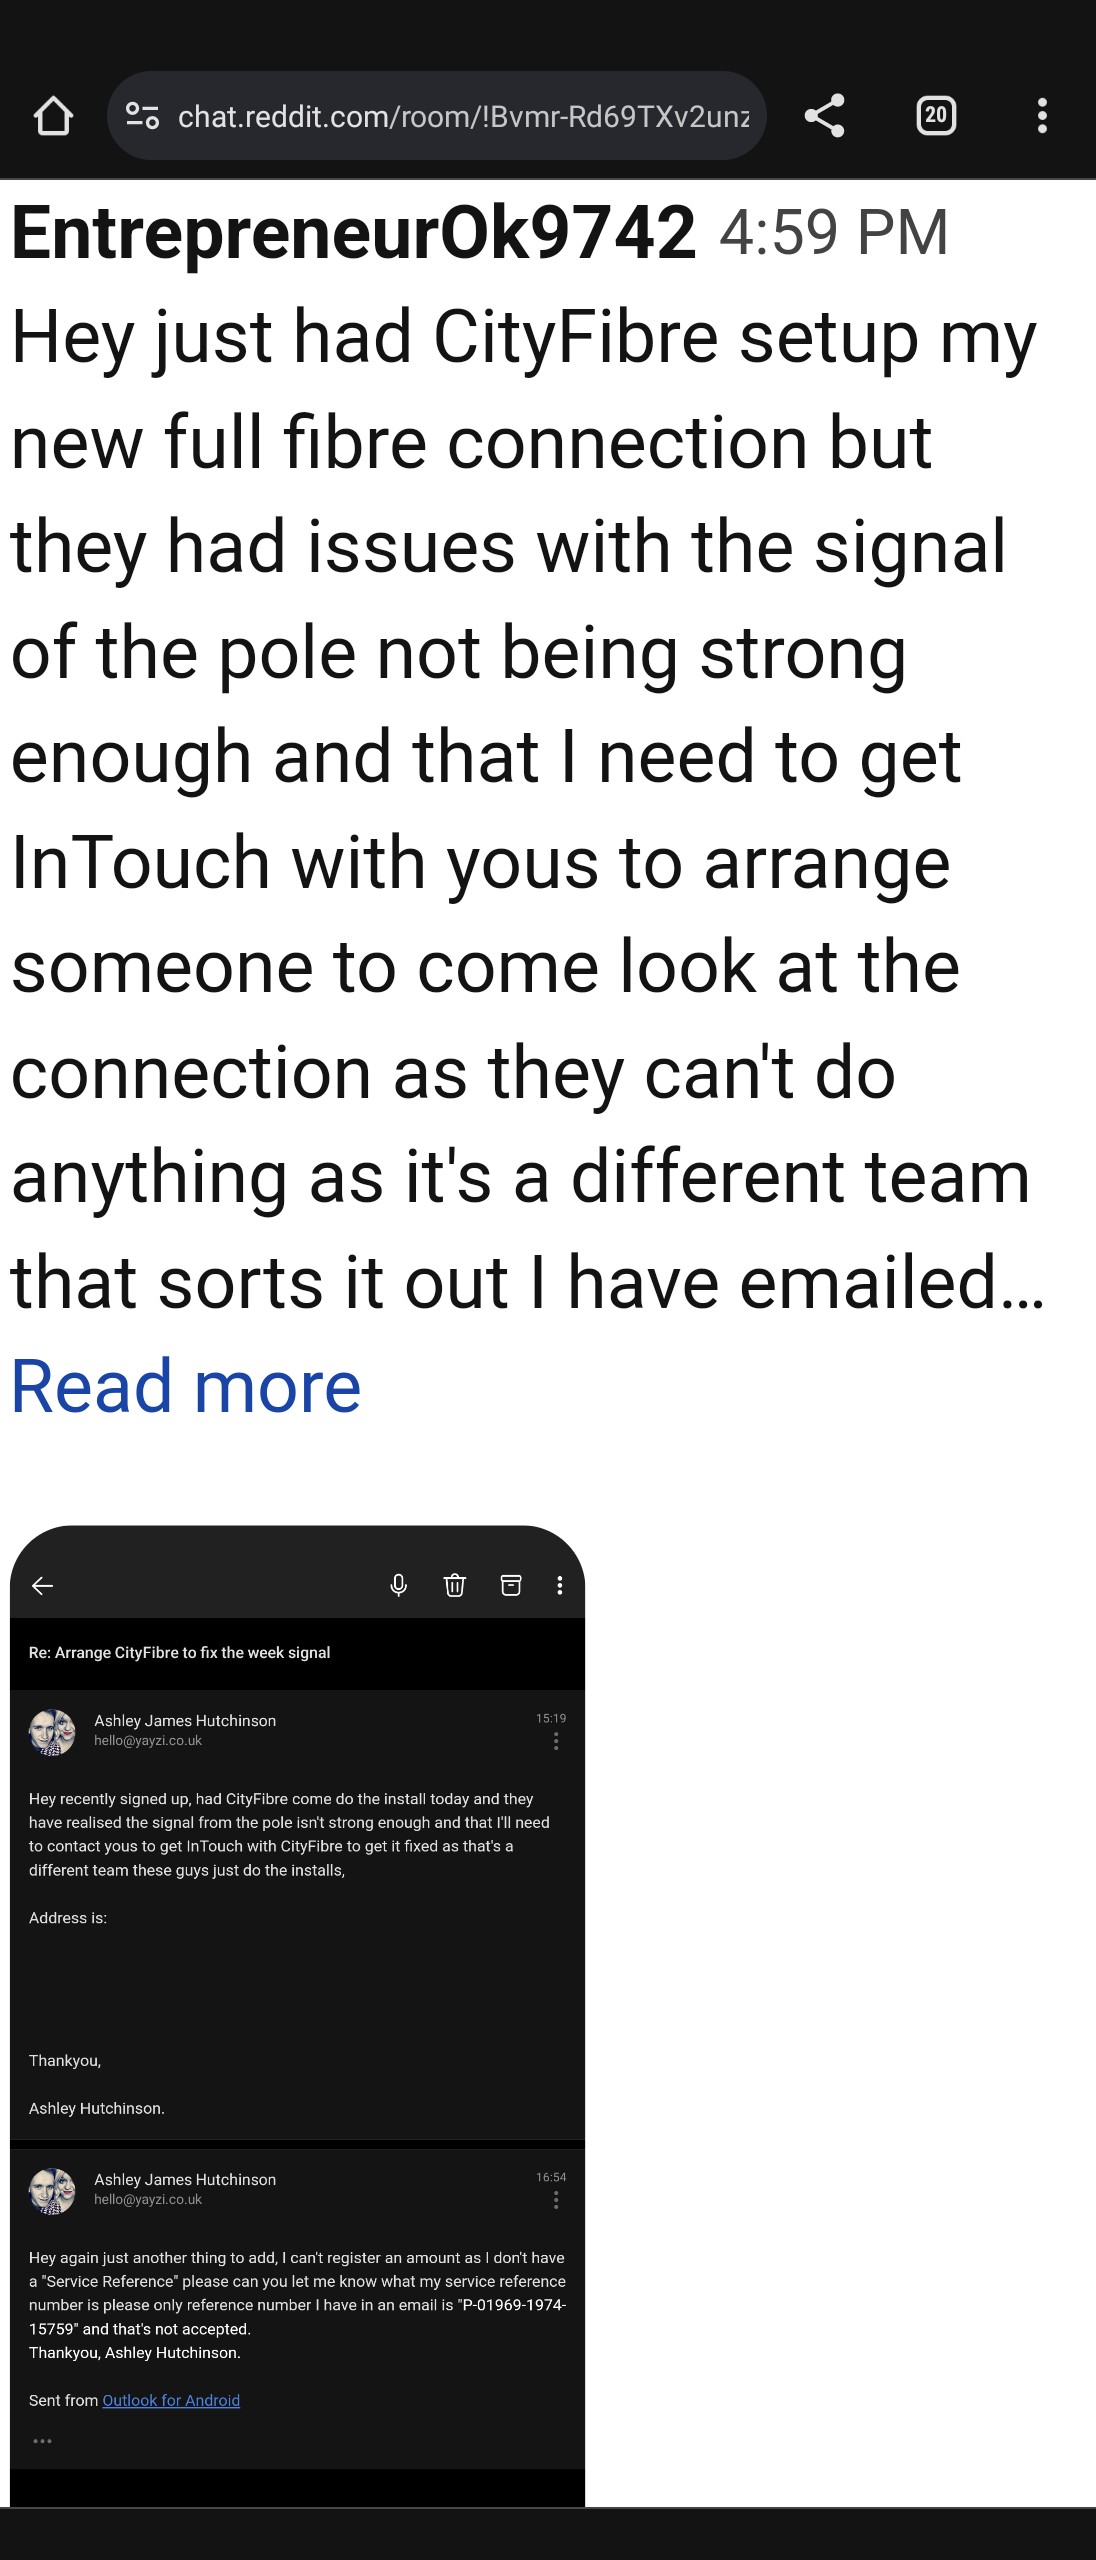Viewport: 1096px width, 2560px height.
Task: Tap the back arrow in email screenshot
Action: pos(42,1585)
